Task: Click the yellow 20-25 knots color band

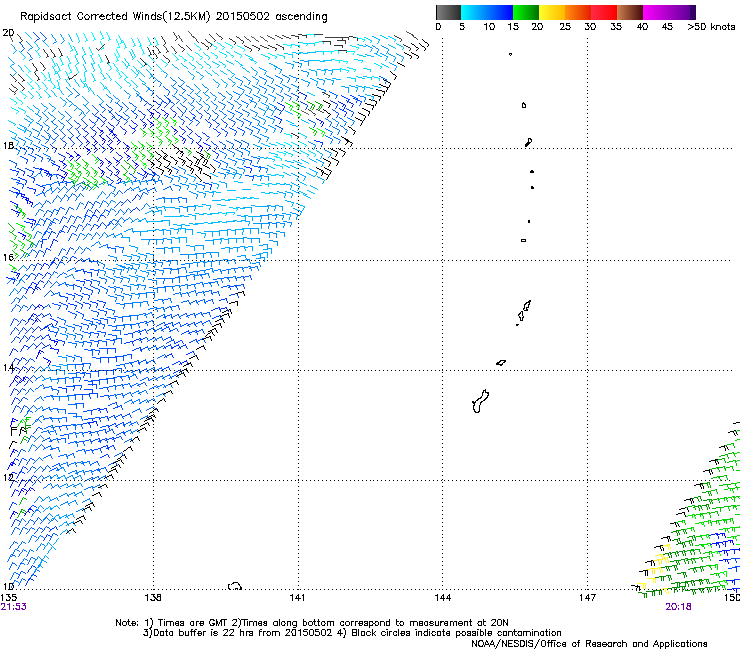Action: pos(552,12)
